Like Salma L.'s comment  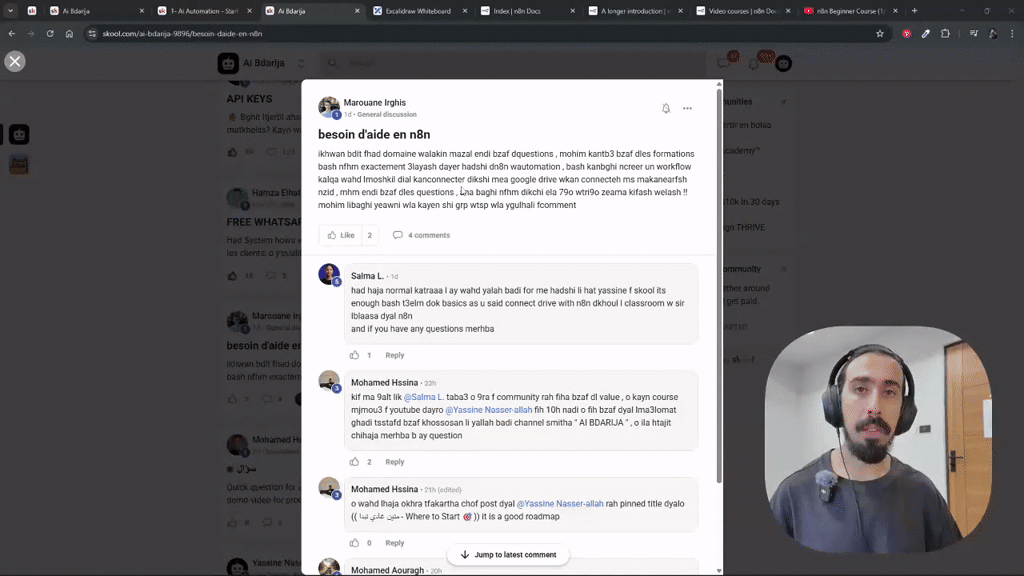355,355
